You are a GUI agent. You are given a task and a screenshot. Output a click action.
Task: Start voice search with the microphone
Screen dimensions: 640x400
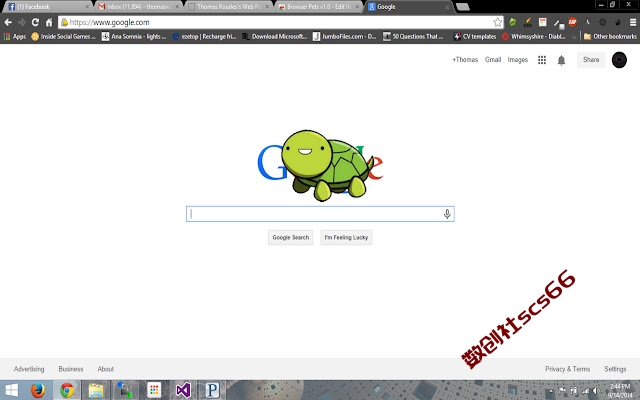pos(447,214)
